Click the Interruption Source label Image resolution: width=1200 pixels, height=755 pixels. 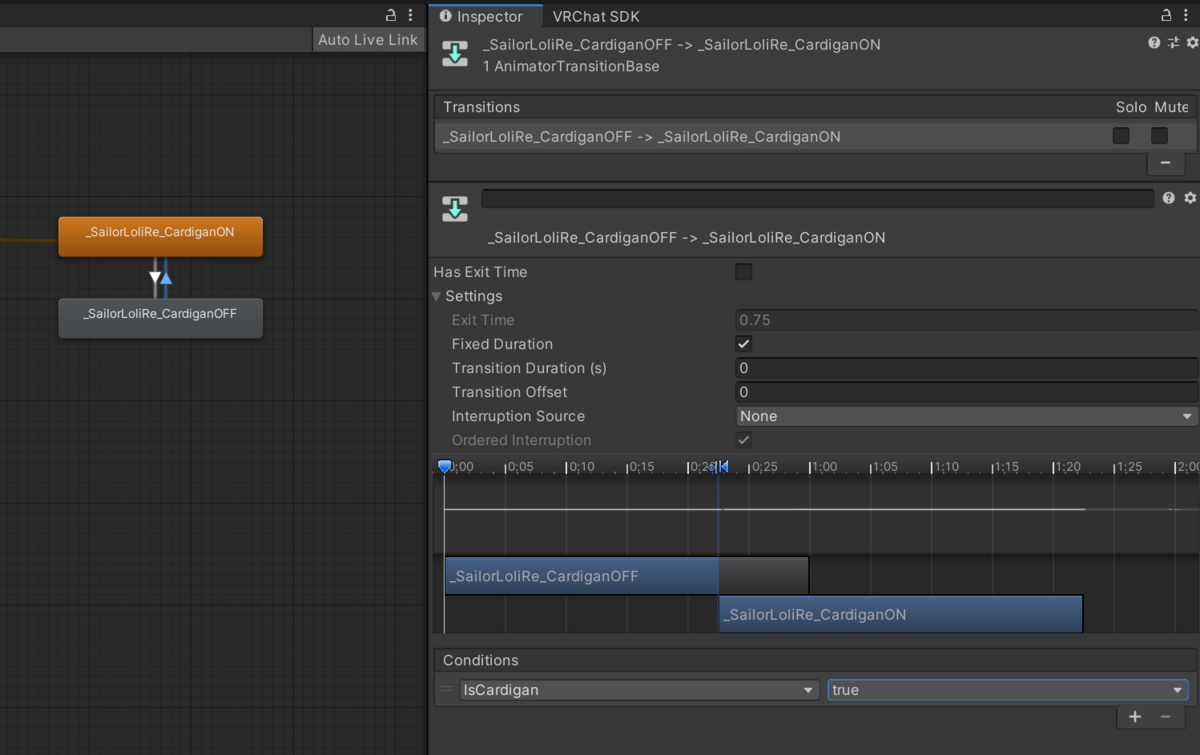tap(518, 416)
